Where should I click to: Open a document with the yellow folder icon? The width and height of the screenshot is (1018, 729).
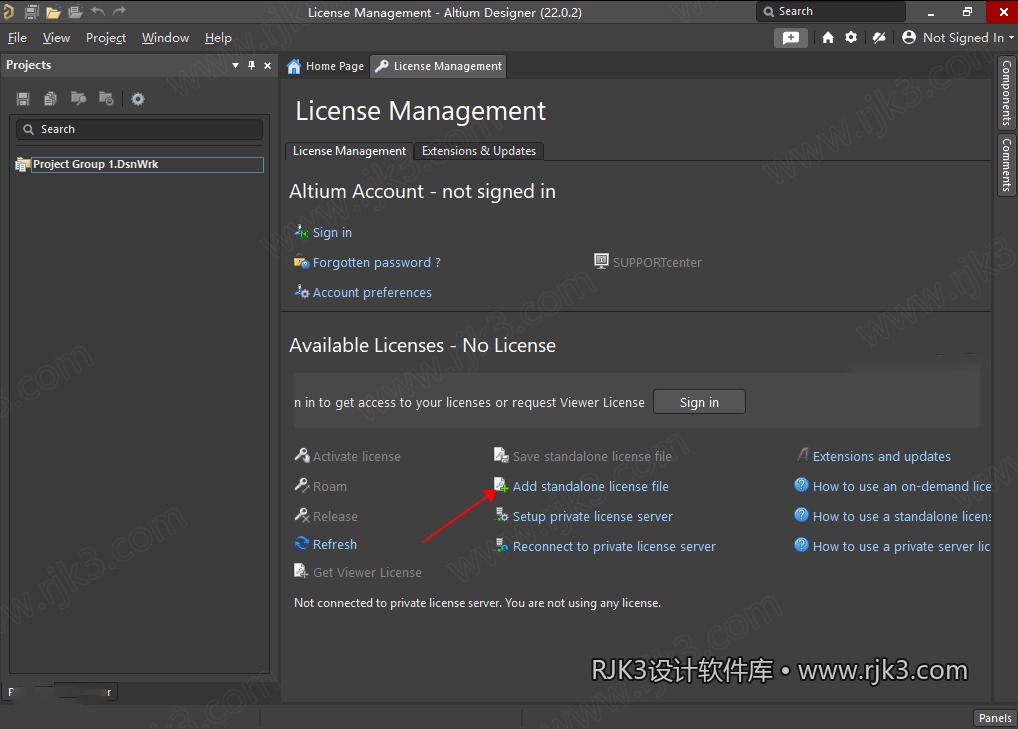click(x=53, y=12)
